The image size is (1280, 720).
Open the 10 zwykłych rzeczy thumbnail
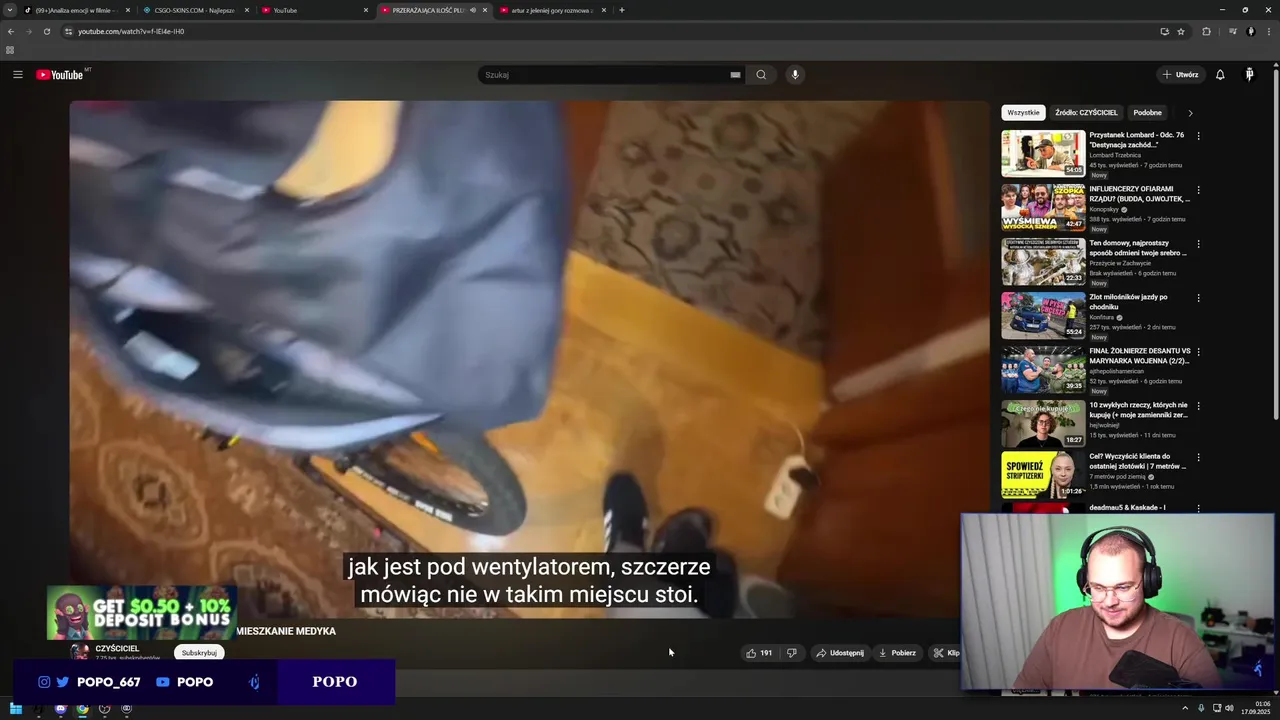(x=1043, y=423)
